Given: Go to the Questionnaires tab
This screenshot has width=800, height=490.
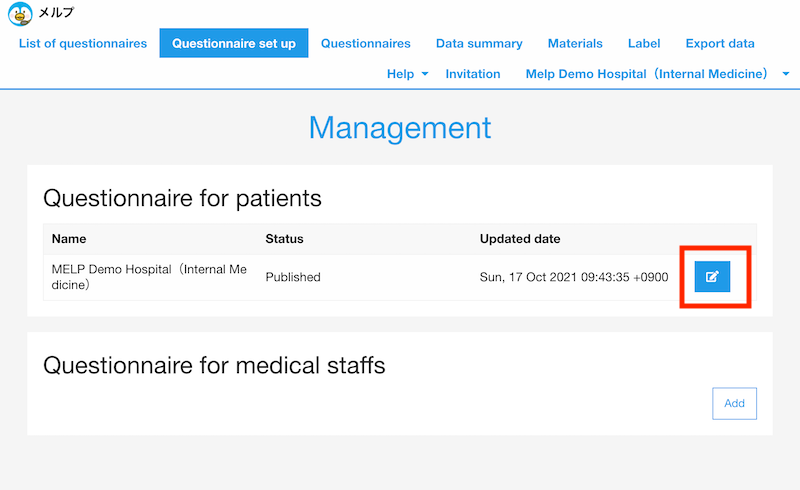Looking at the screenshot, I should [x=366, y=43].
